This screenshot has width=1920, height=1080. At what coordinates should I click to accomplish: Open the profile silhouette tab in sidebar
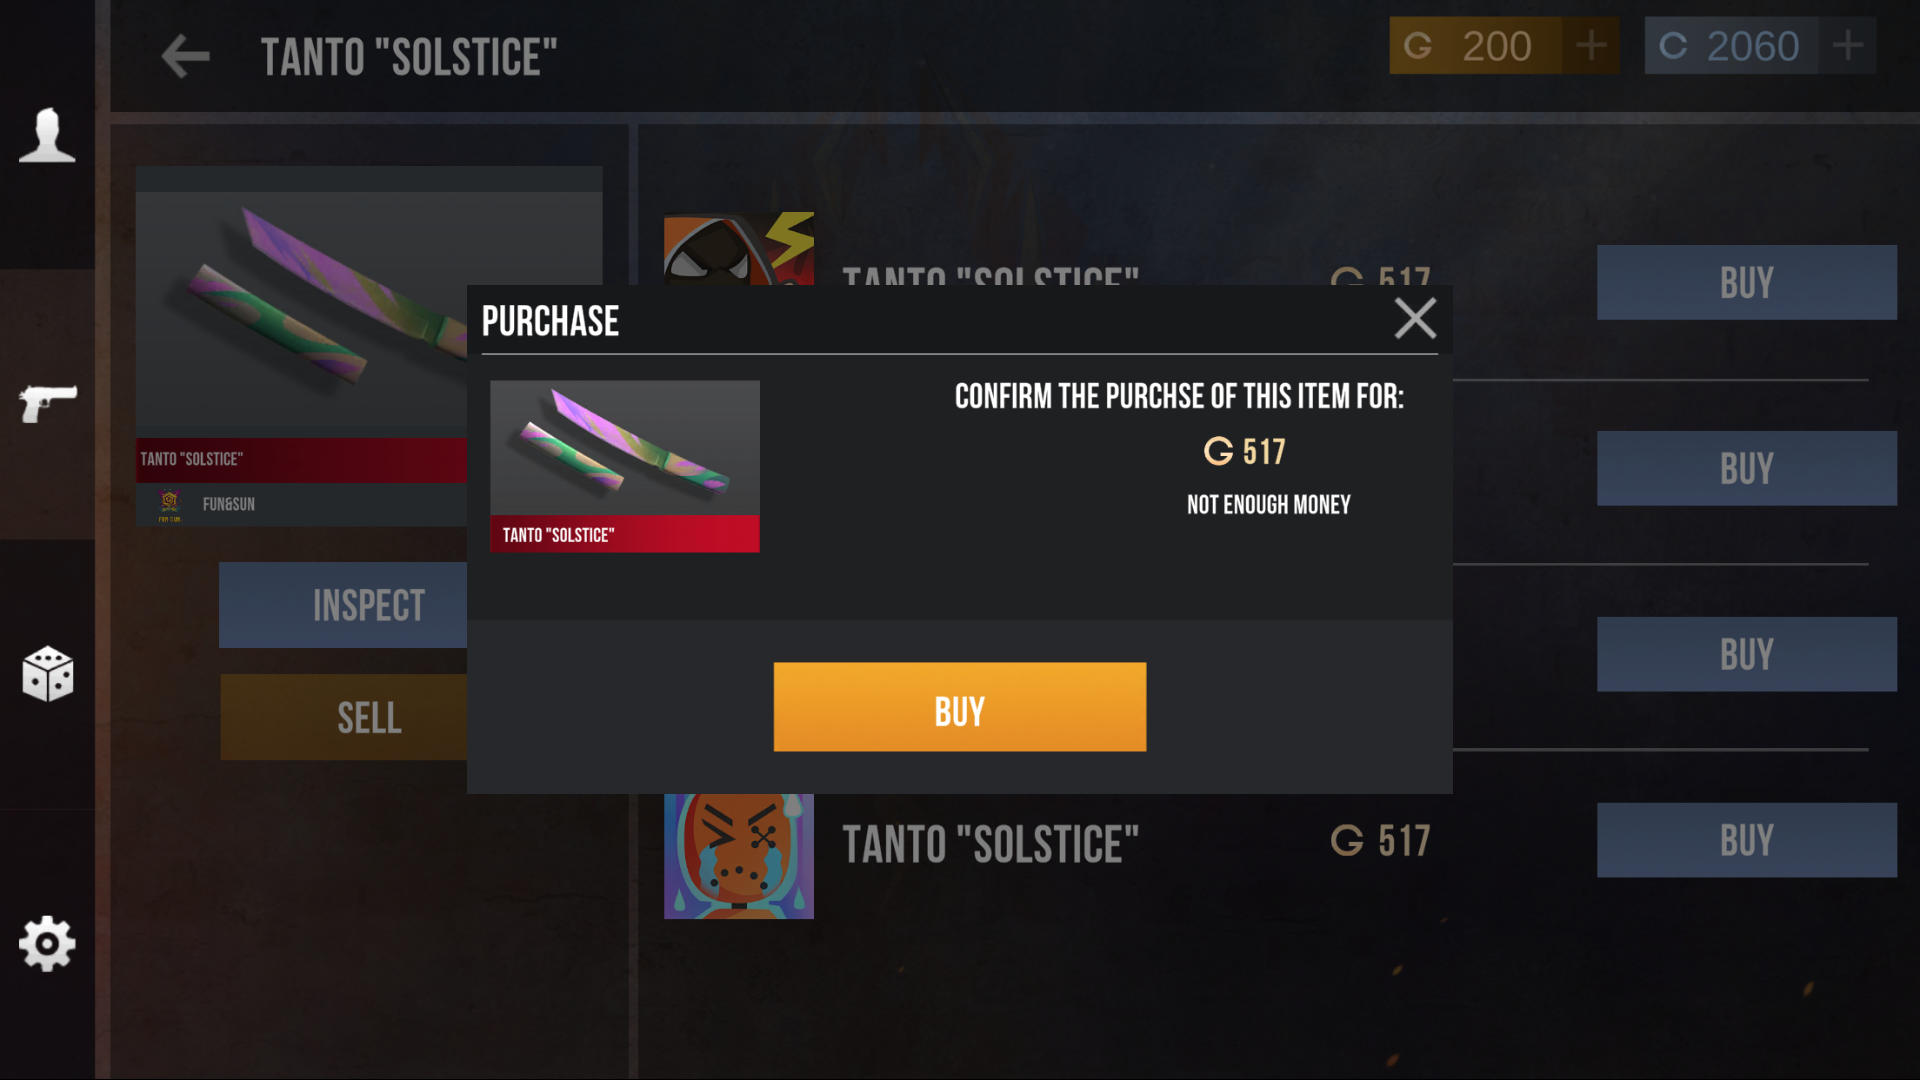pos(47,135)
